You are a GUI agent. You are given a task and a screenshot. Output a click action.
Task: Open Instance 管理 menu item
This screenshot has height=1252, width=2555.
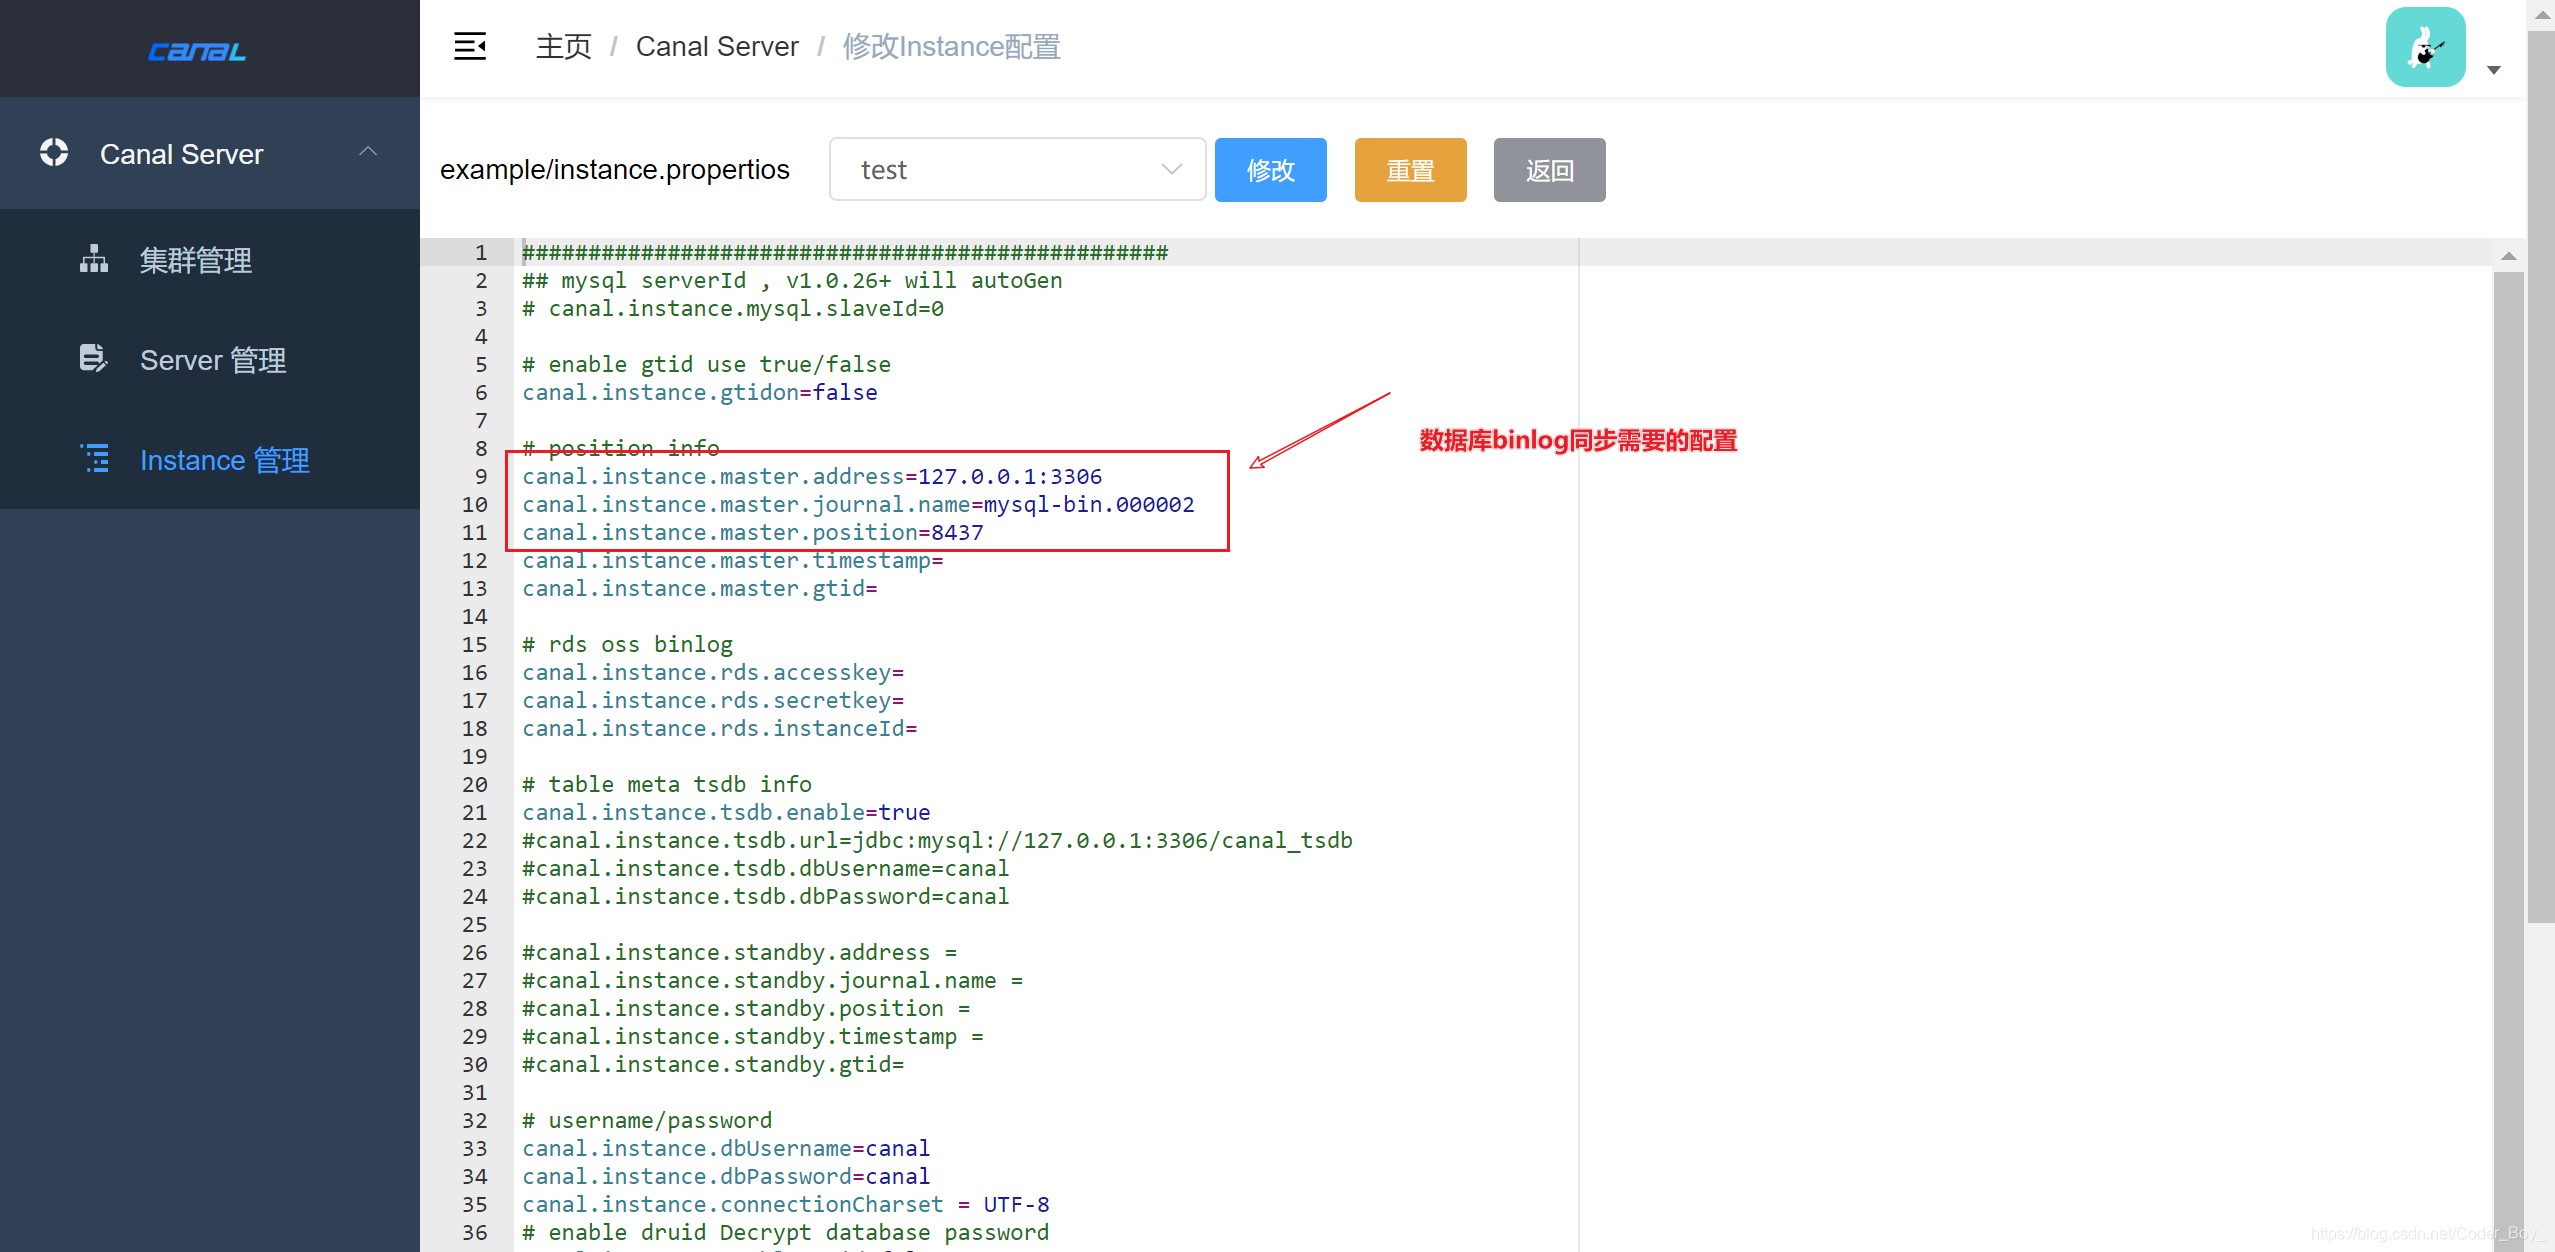[210, 460]
